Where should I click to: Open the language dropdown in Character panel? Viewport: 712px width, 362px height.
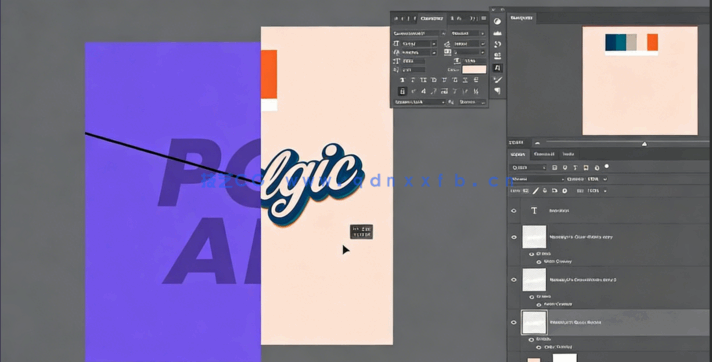pyautogui.click(x=420, y=102)
